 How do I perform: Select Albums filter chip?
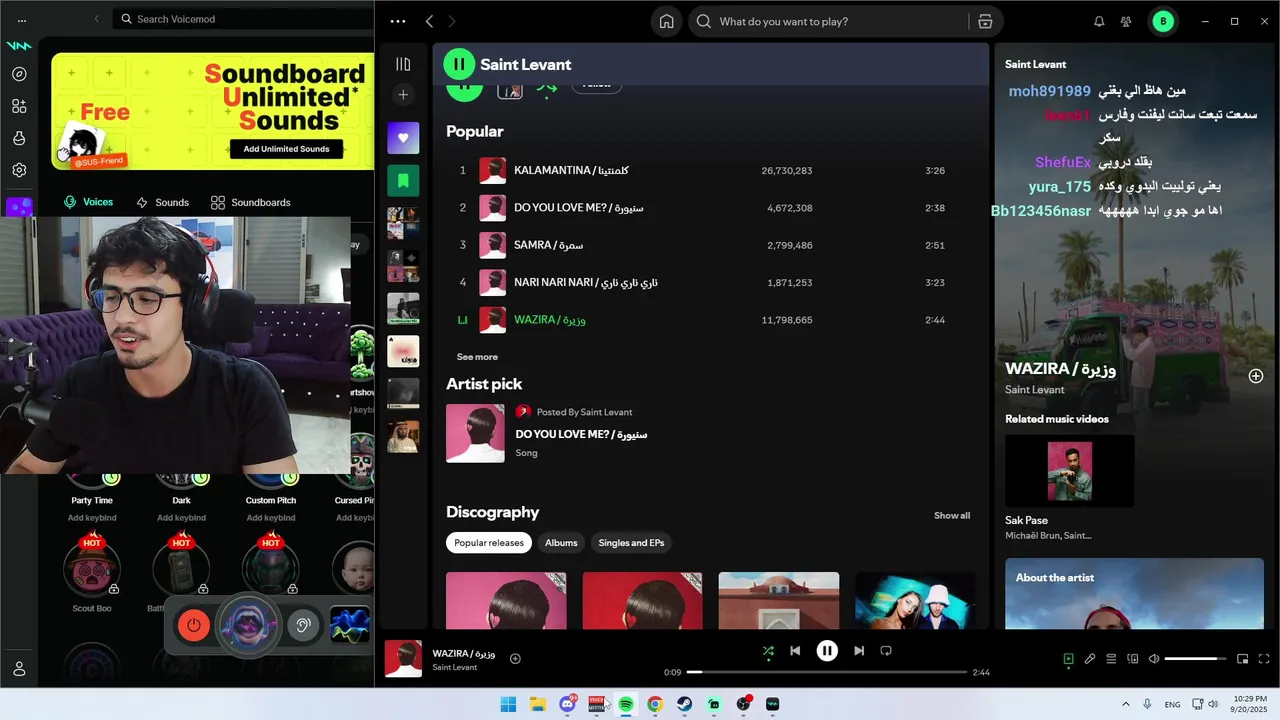click(561, 543)
